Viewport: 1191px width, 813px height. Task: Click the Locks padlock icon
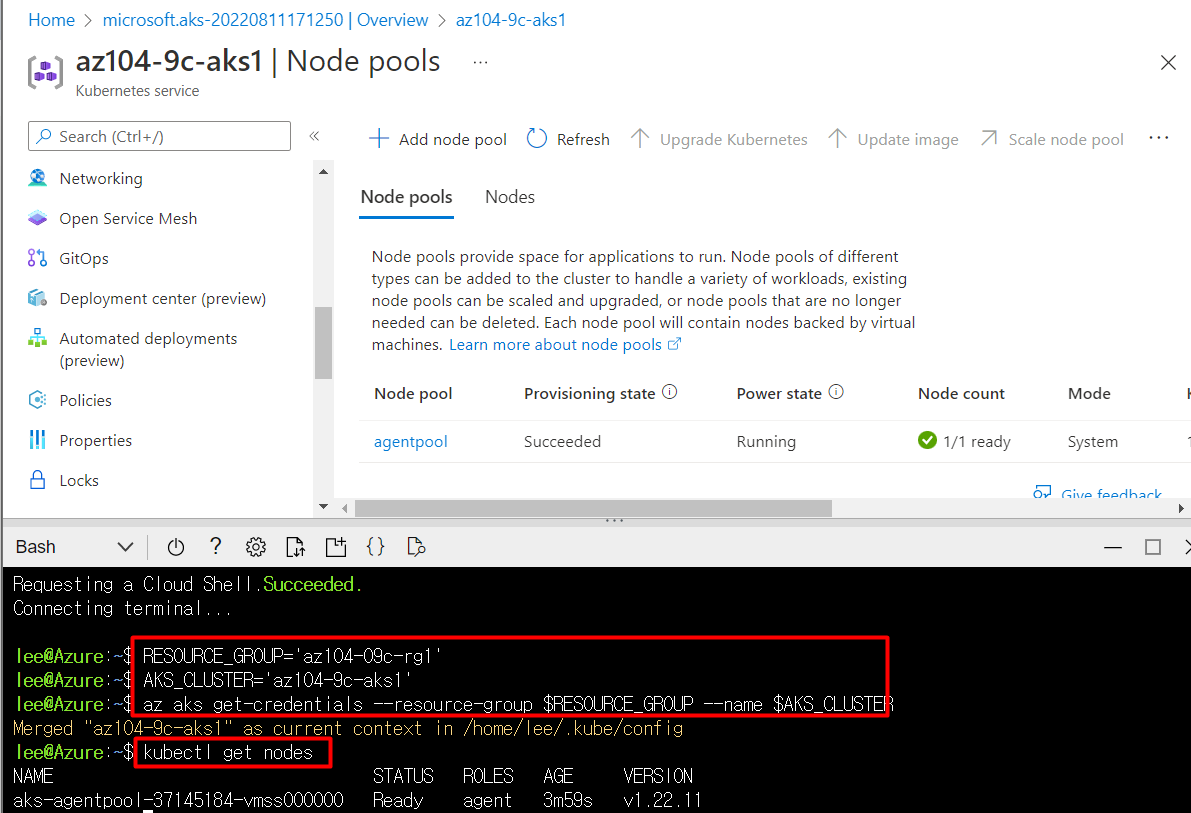point(37,480)
